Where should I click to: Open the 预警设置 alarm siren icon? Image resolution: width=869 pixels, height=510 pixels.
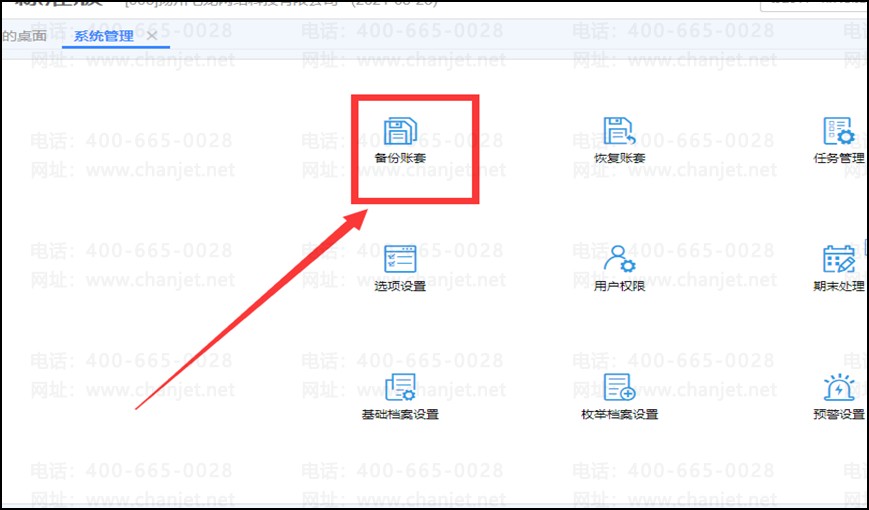point(839,387)
